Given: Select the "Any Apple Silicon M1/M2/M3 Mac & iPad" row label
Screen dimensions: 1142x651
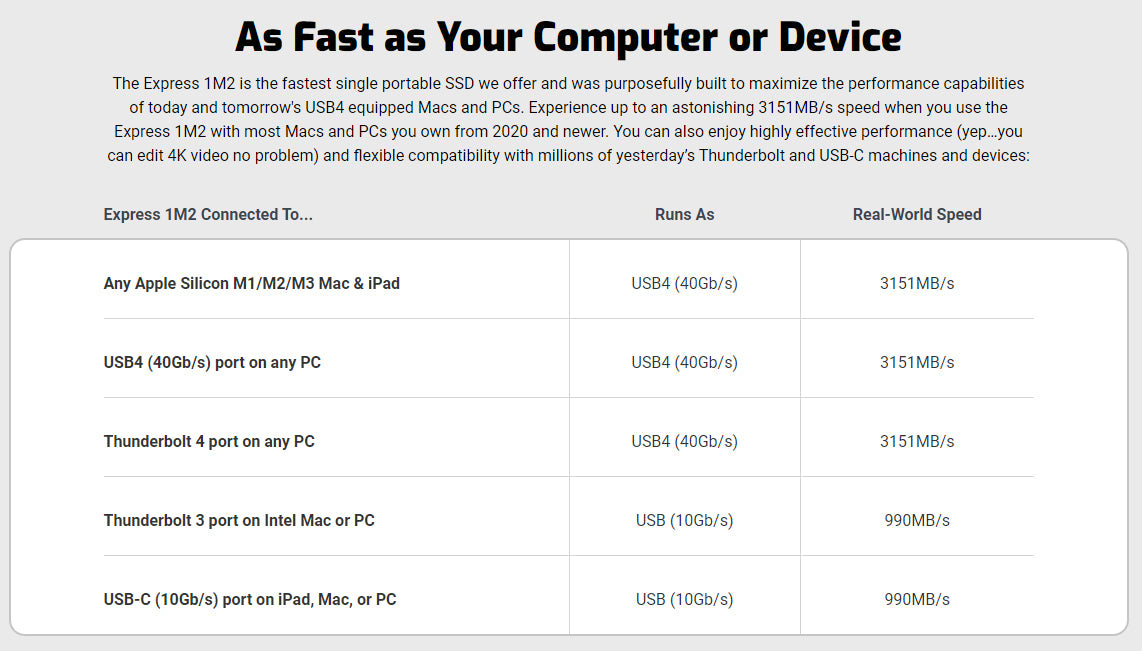Looking at the screenshot, I should [x=252, y=283].
